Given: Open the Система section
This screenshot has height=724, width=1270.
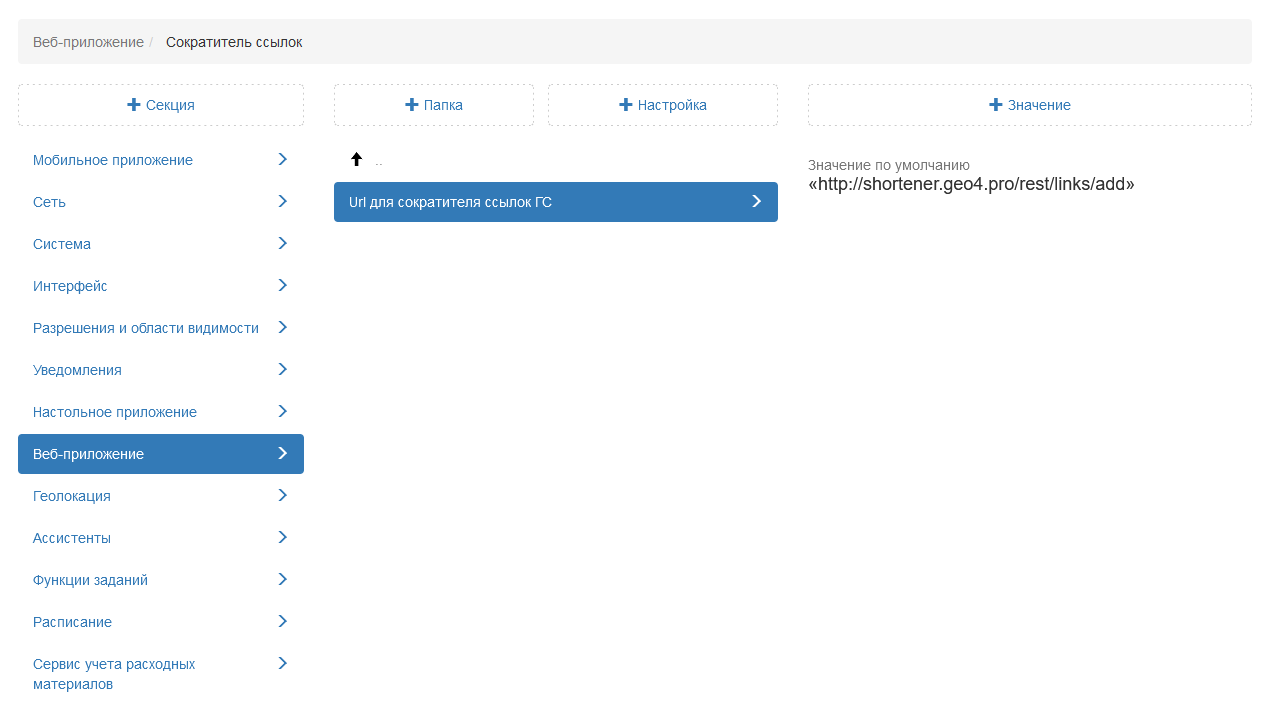Looking at the screenshot, I should [x=62, y=244].
